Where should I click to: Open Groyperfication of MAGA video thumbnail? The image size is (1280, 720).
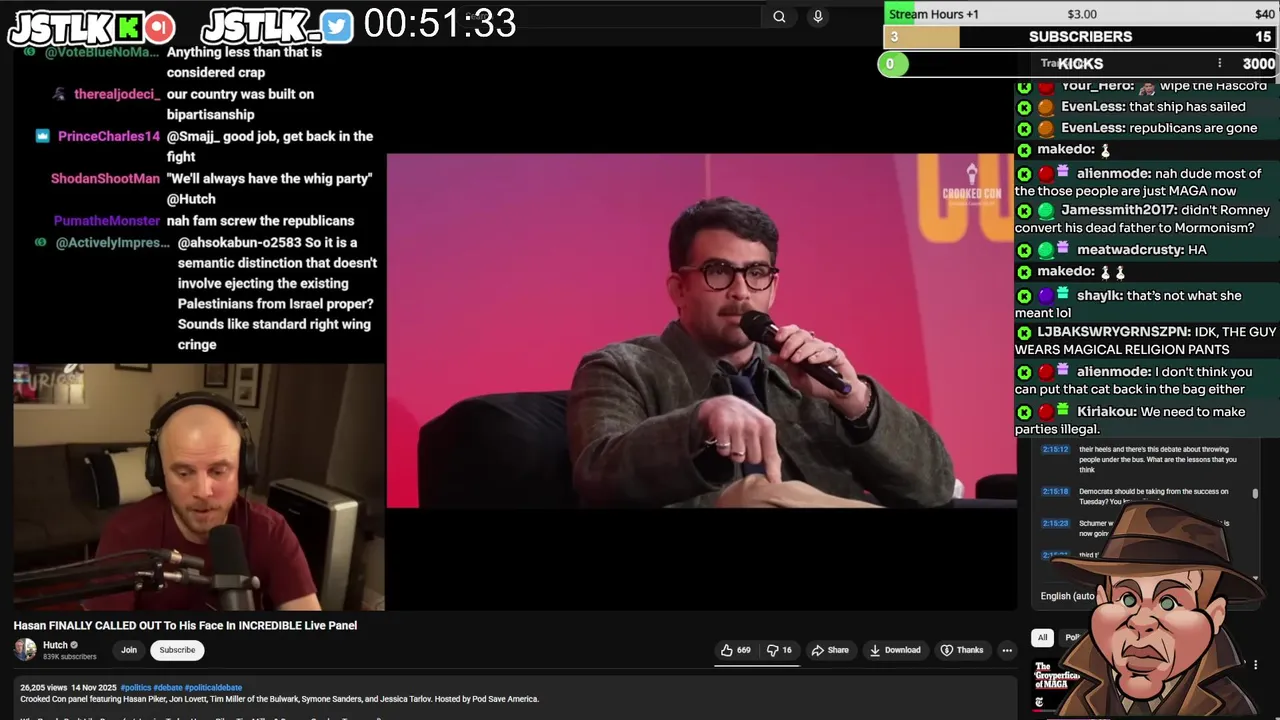pos(1058,686)
